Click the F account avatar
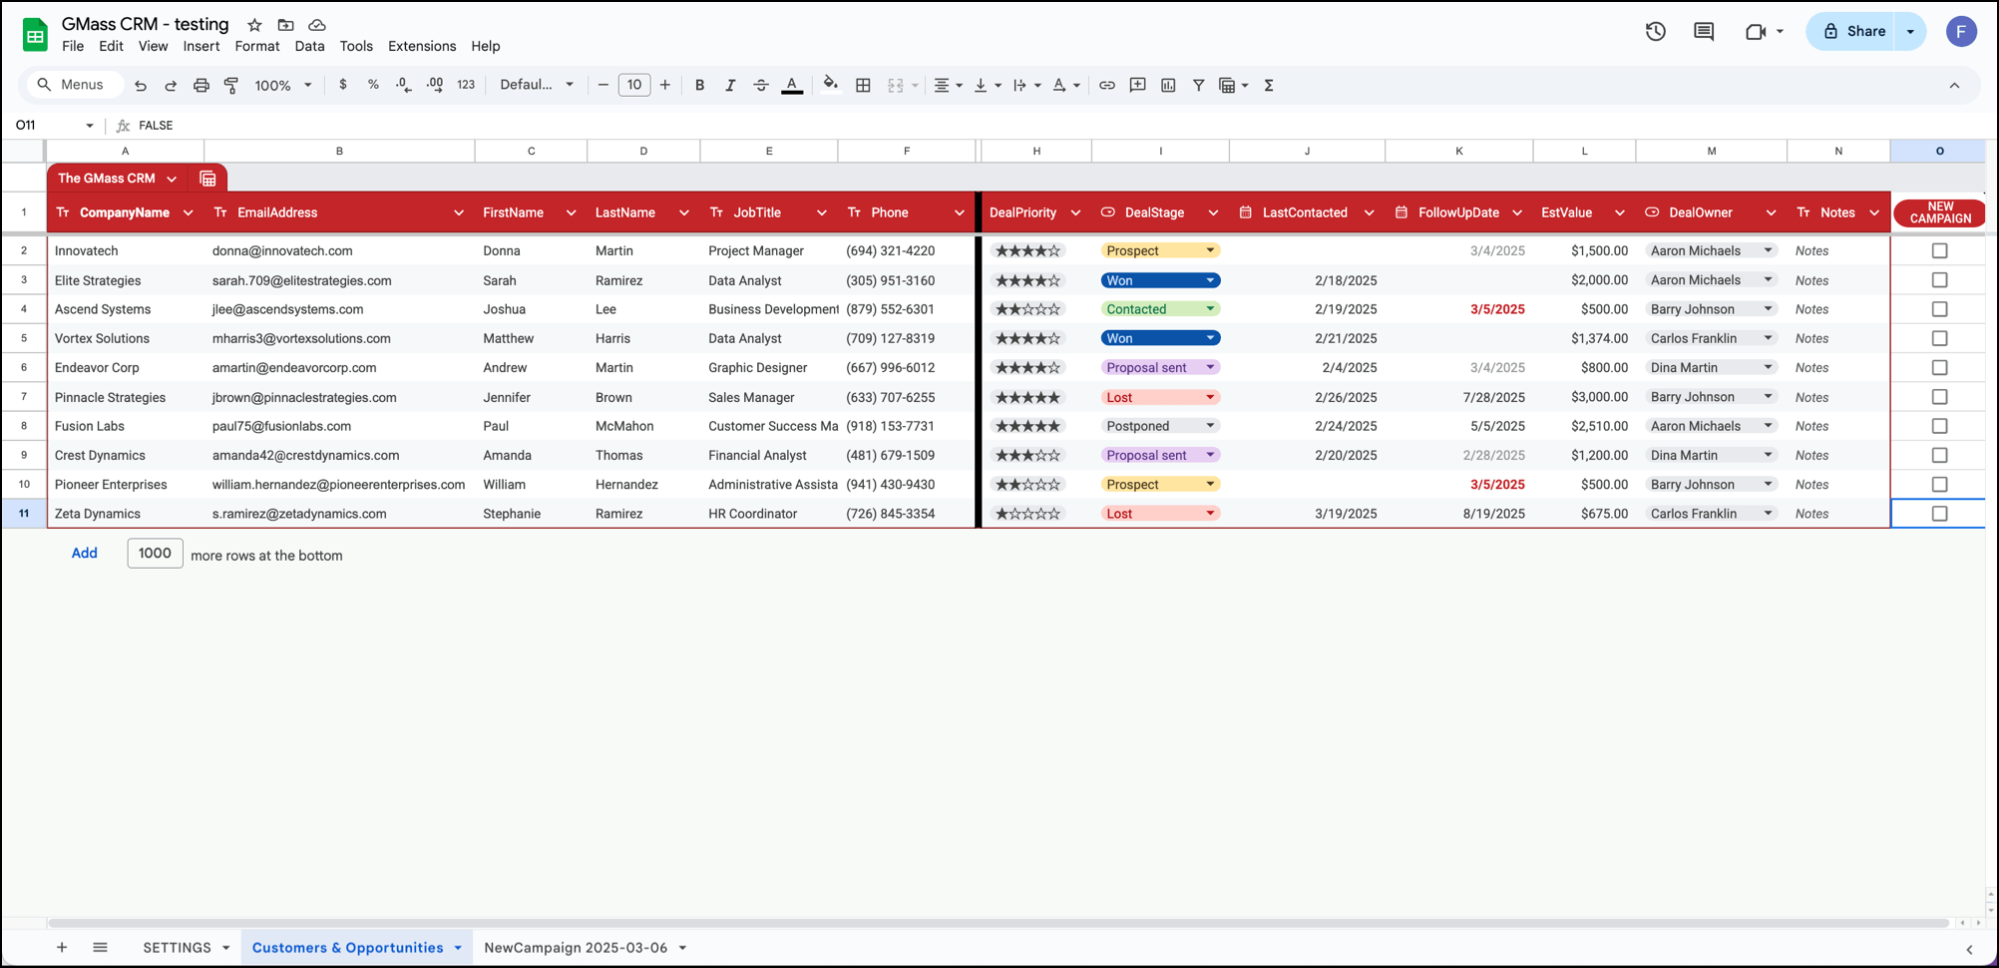 tap(1961, 31)
